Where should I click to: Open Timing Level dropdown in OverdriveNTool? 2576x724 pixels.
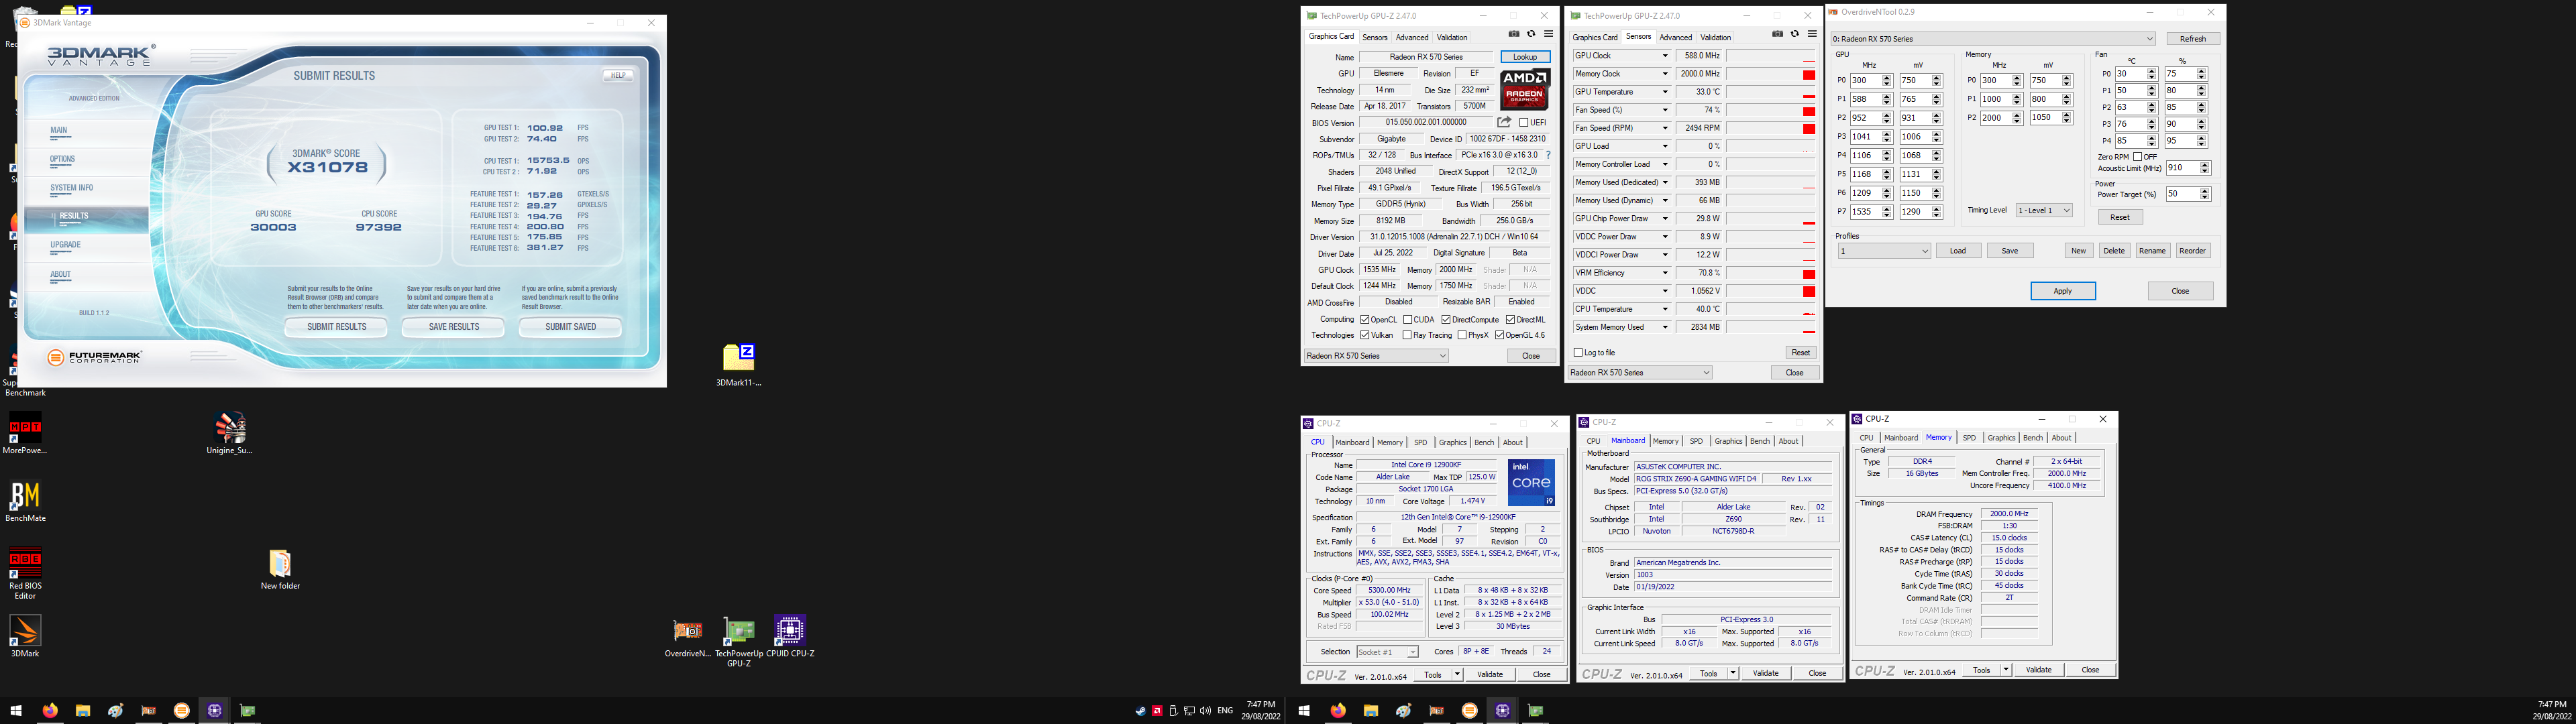point(2044,210)
